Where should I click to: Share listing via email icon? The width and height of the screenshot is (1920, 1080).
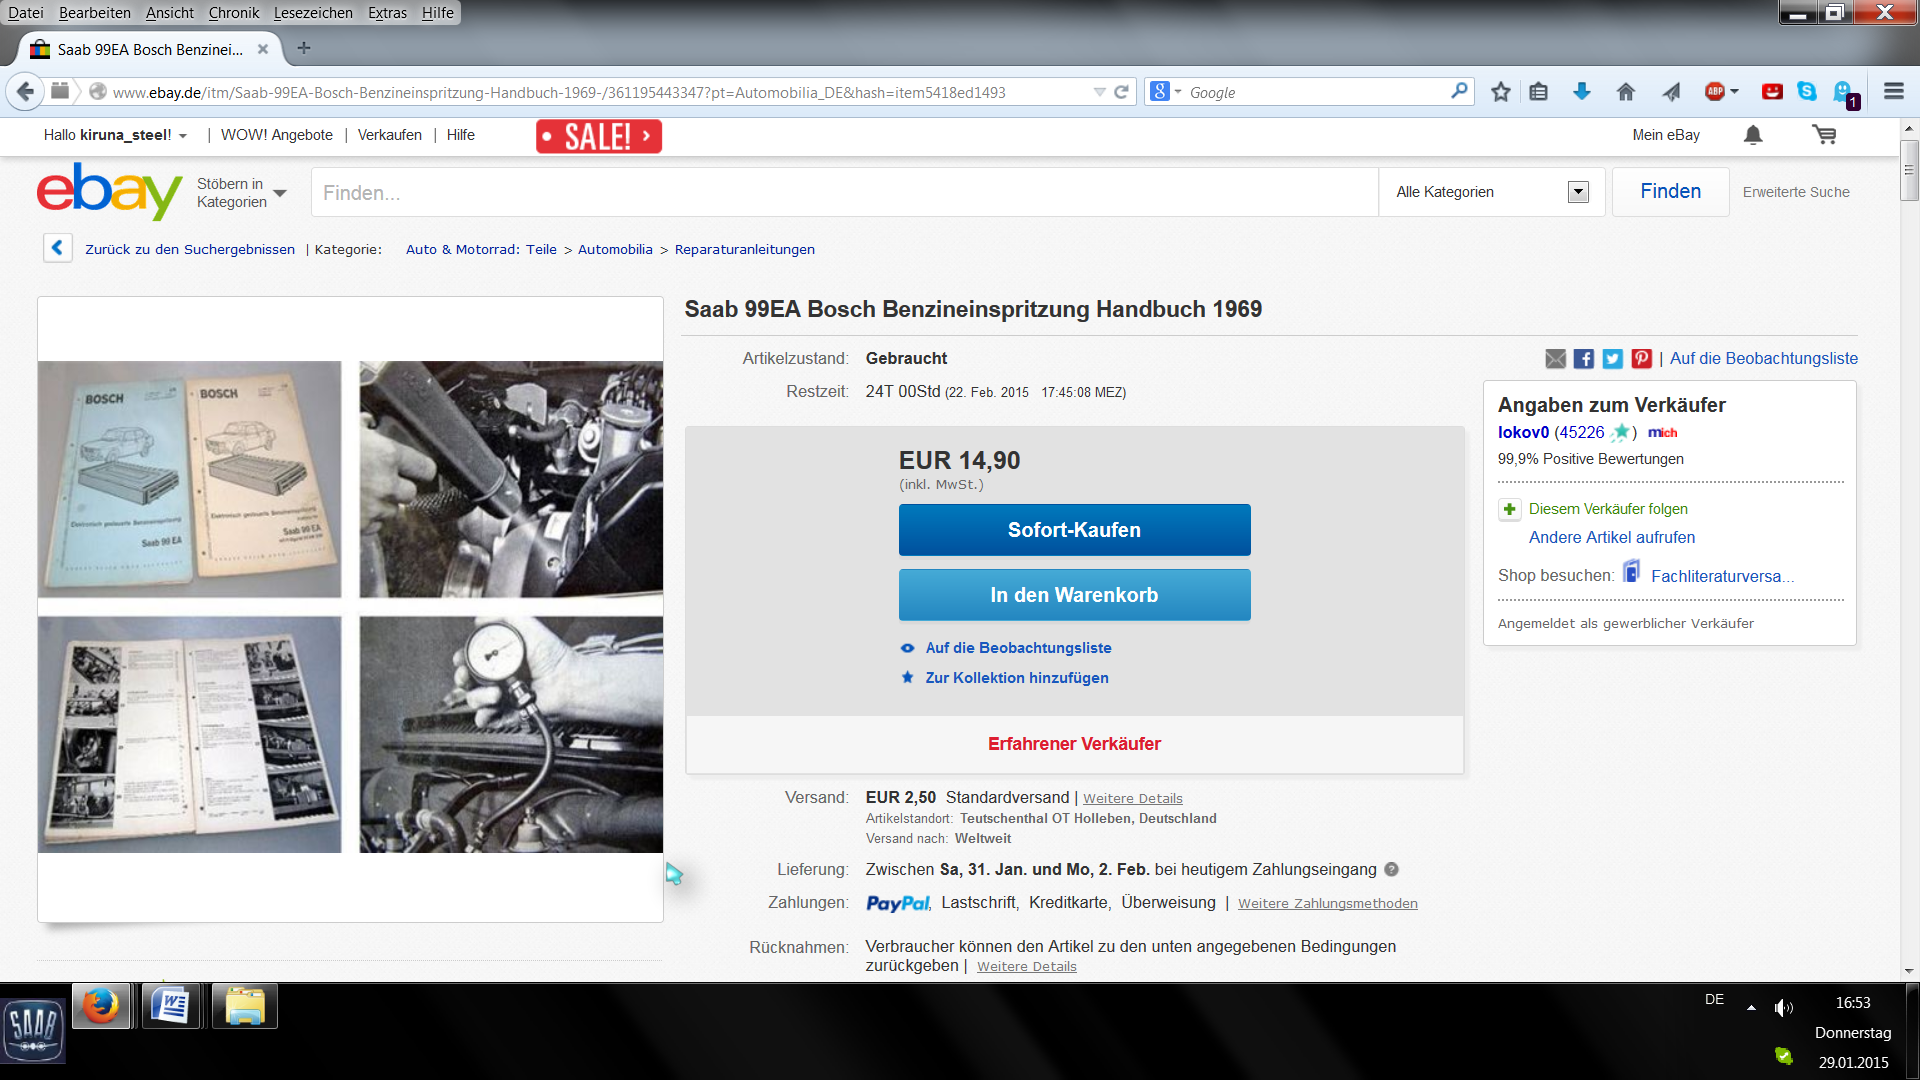click(x=1555, y=358)
